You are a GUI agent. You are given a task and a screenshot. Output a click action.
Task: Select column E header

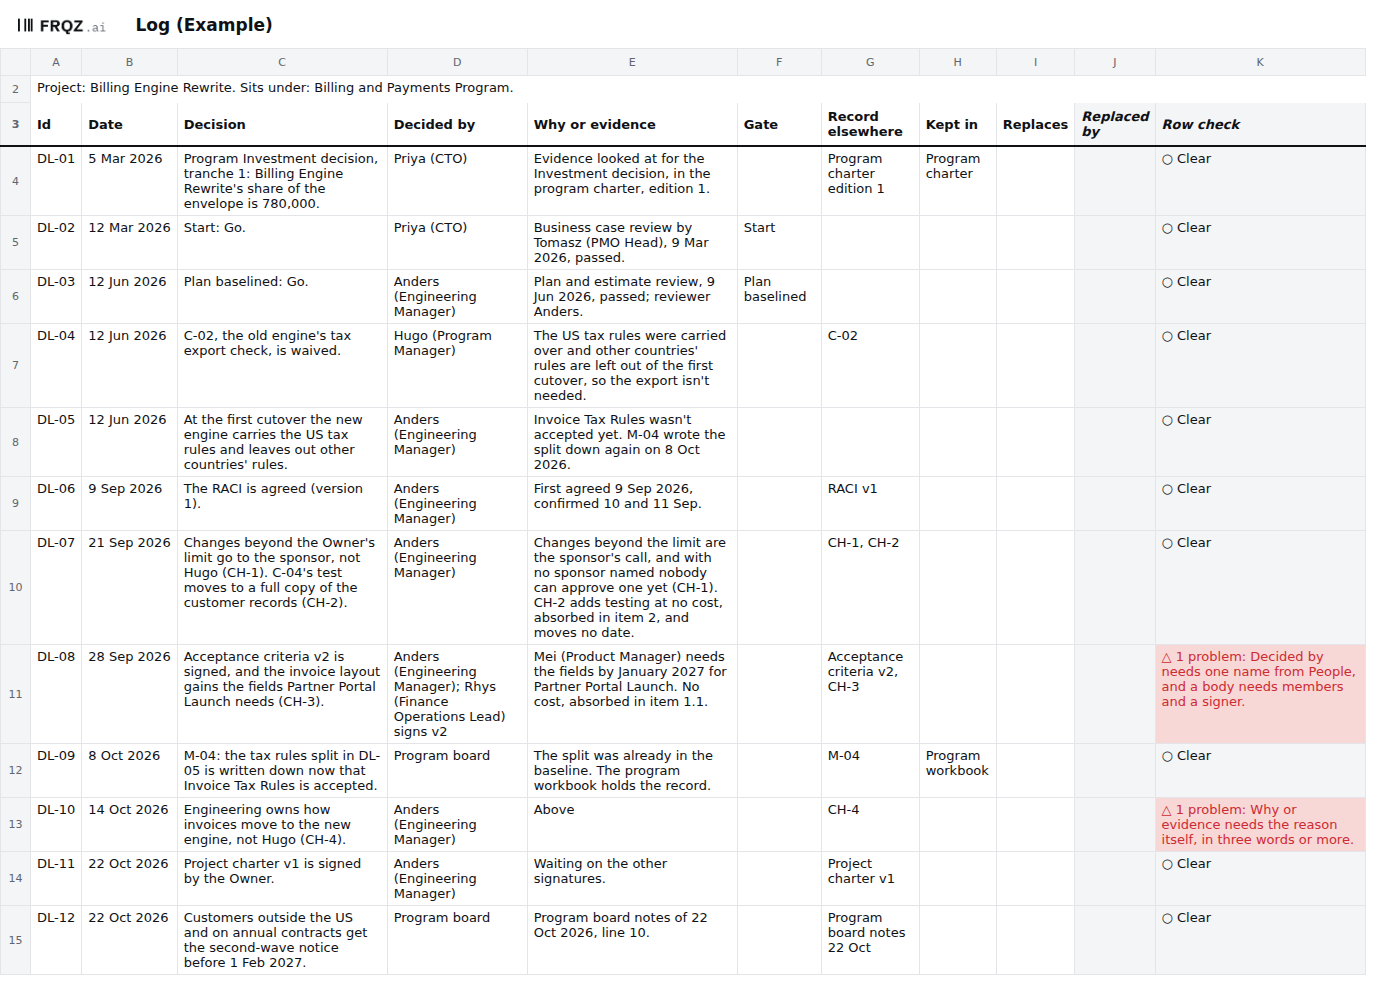[632, 62]
